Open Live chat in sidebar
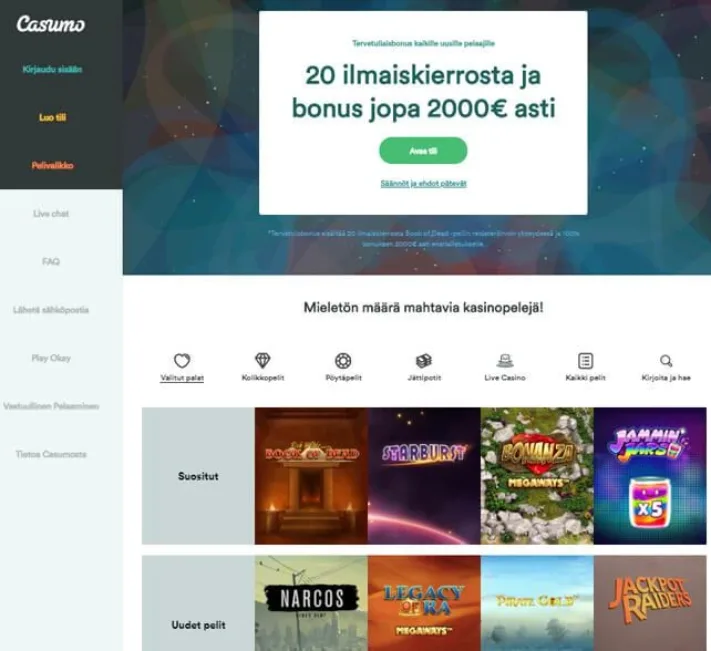711x651 pixels. click(x=51, y=214)
